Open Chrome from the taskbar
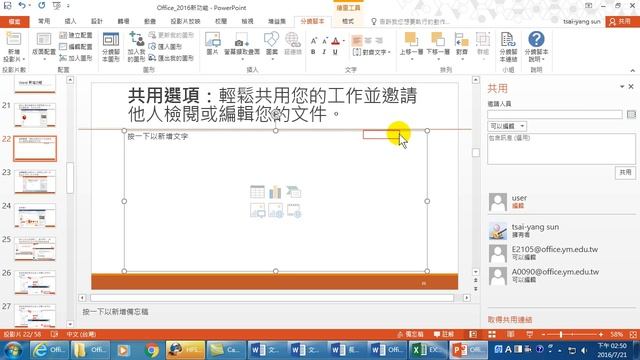This screenshot has width=640, height=360. click(x=151, y=350)
